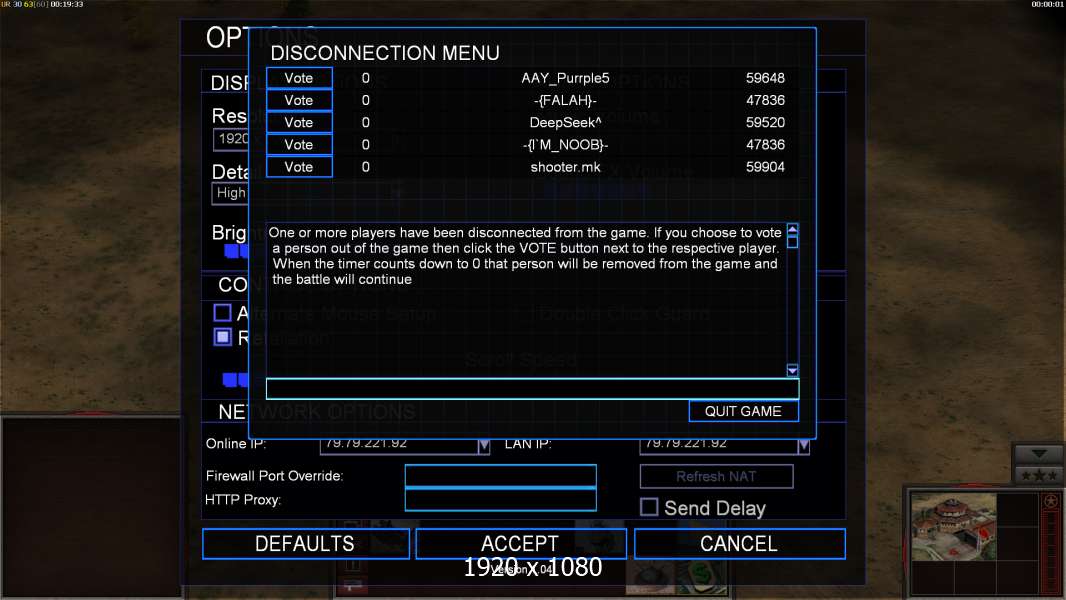Click the message box scroll up arrow
The image size is (1066, 600).
tap(792, 230)
